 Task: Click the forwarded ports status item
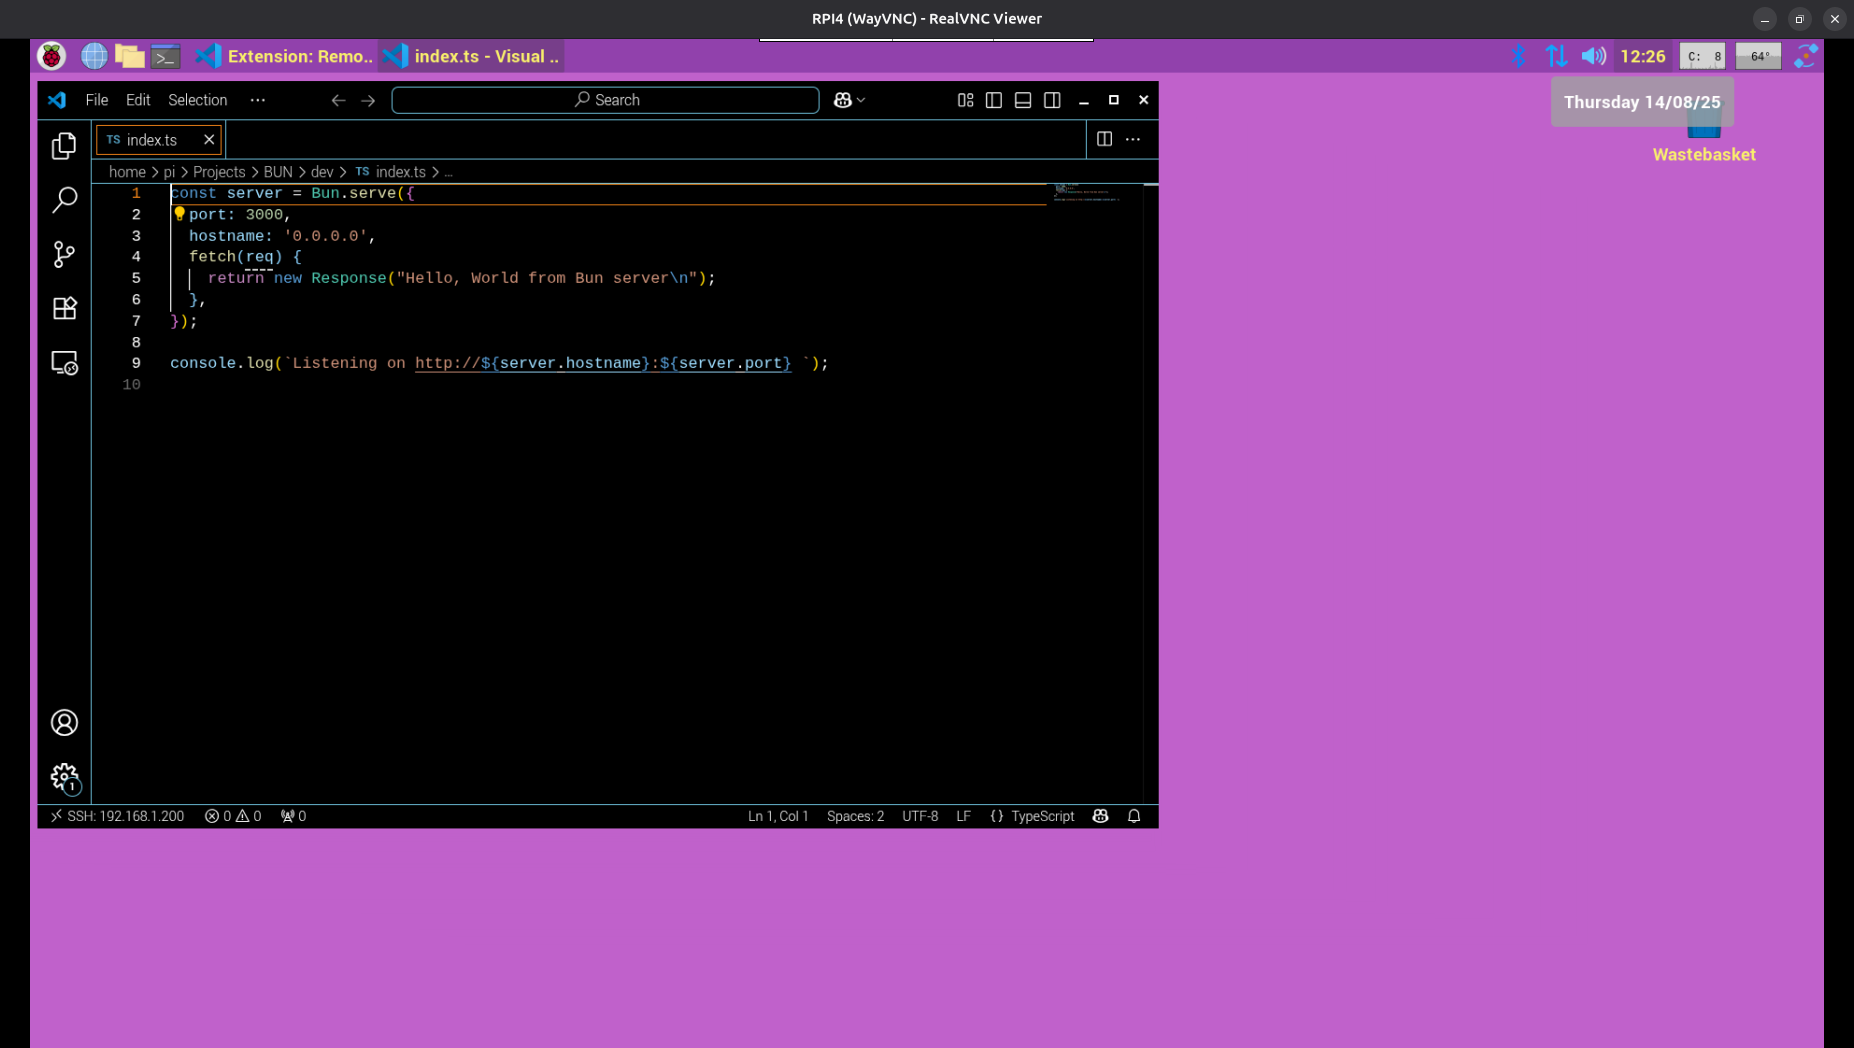tap(293, 816)
